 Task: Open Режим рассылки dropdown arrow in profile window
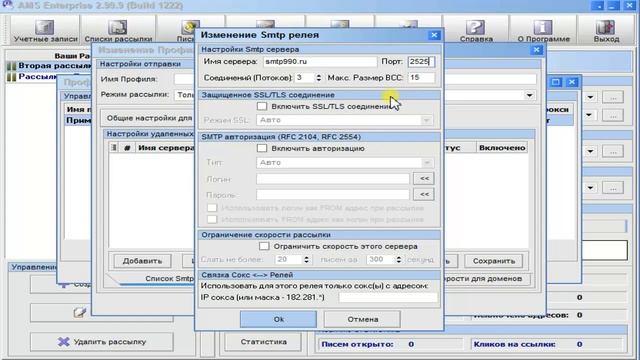click(529, 95)
